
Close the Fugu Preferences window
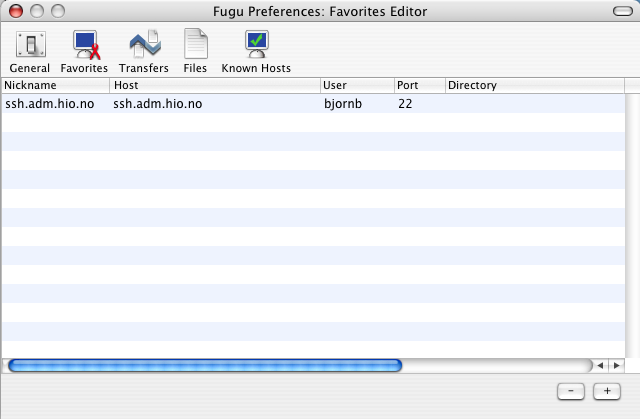point(16,11)
